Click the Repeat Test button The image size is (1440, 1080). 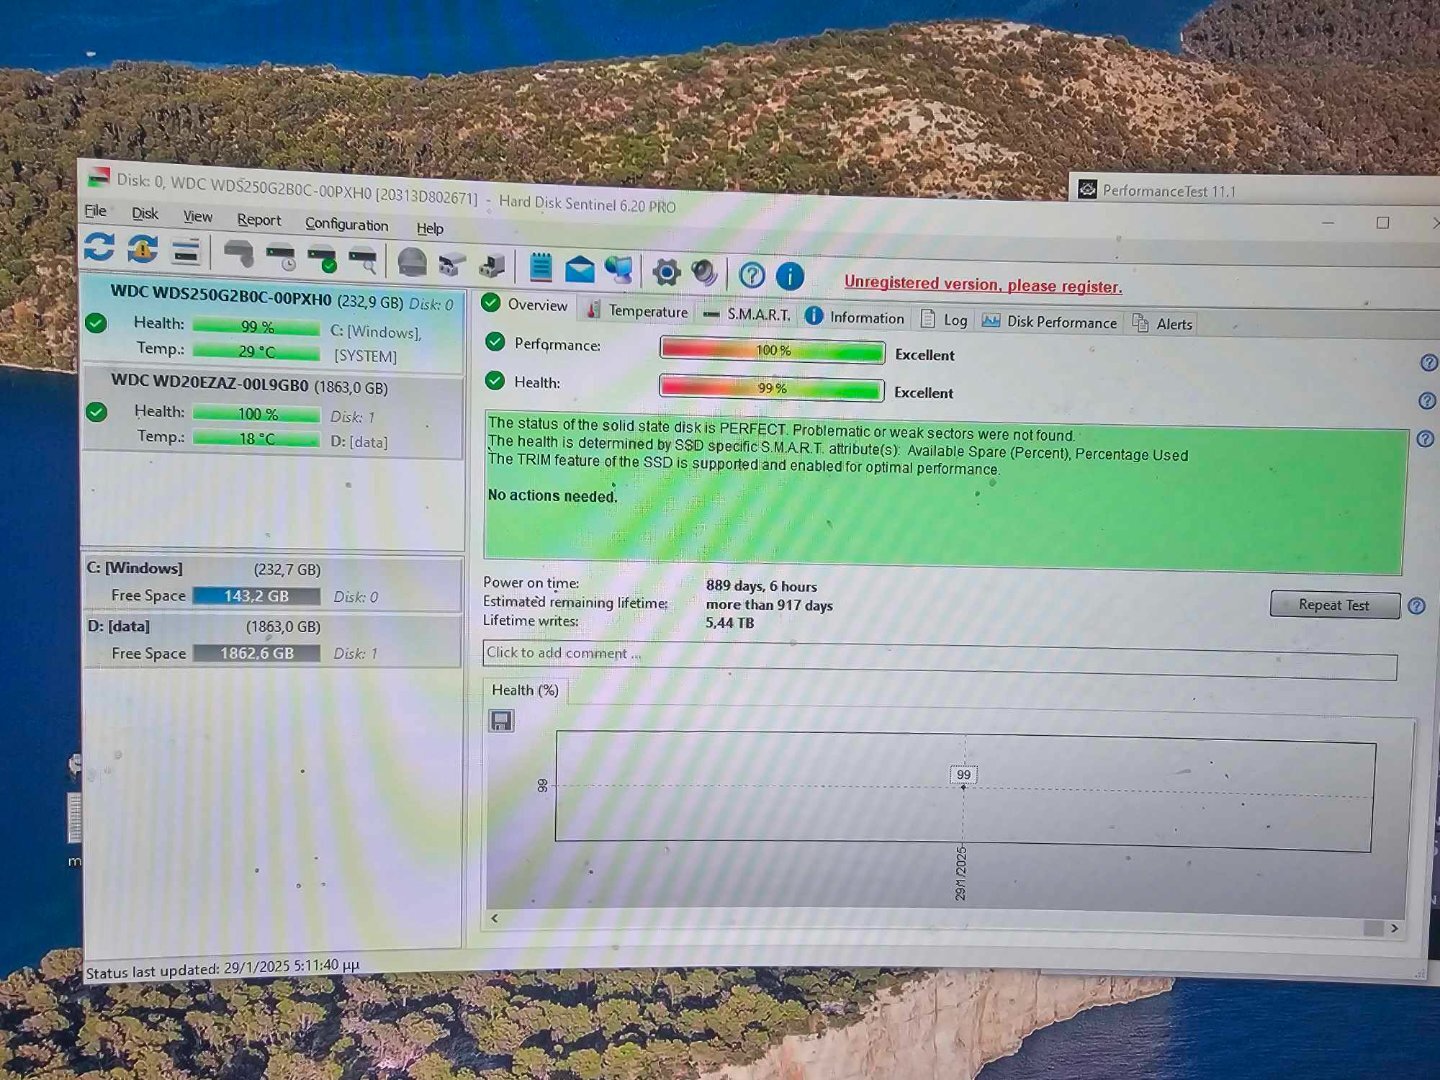1334,605
